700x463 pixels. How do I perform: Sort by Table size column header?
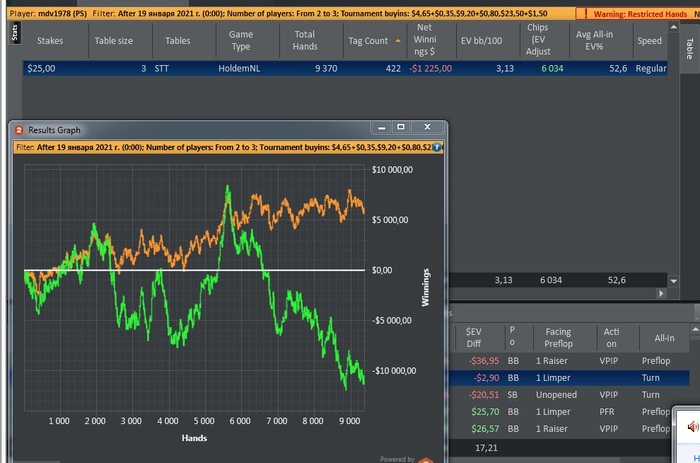pos(113,41)
